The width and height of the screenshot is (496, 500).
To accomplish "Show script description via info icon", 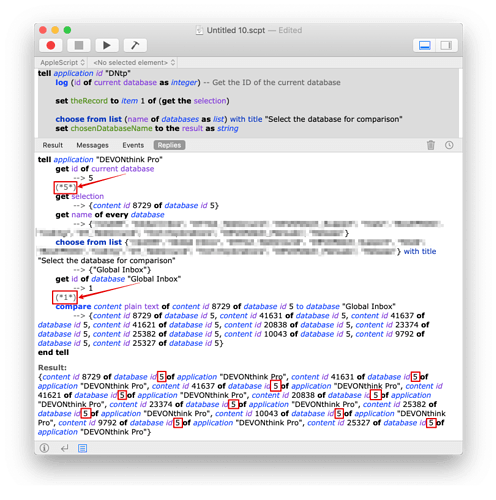I will pyautogui.click(x=44, y=448).
